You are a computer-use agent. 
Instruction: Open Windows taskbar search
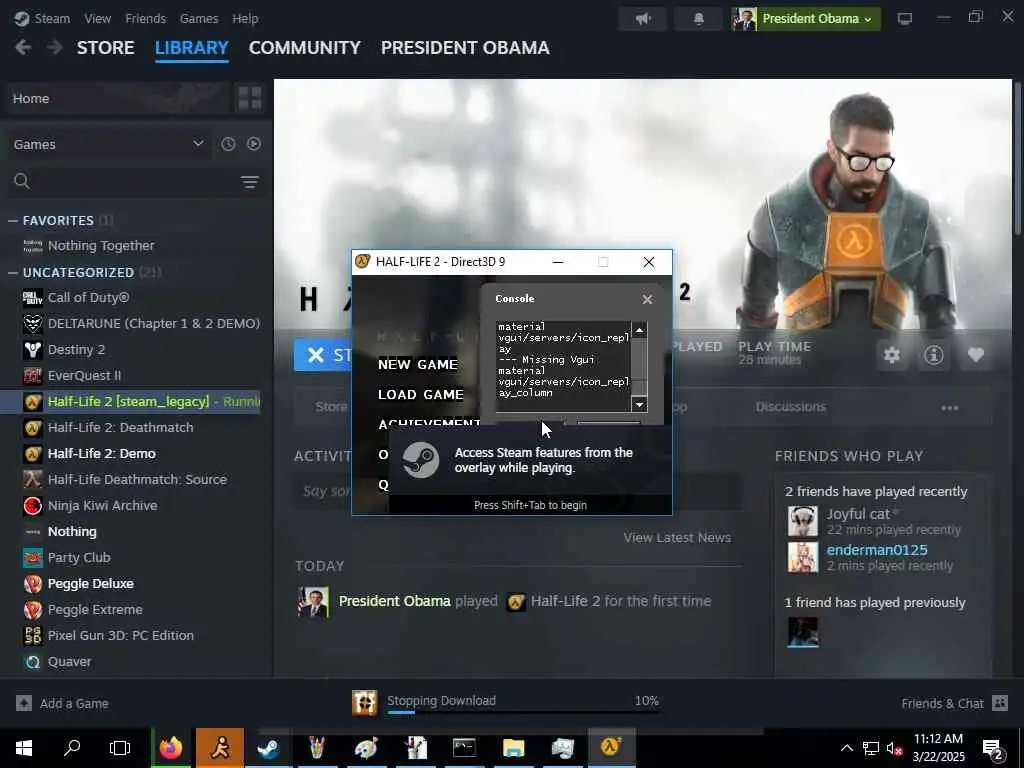pyautogui.click(x=72, y=748)
